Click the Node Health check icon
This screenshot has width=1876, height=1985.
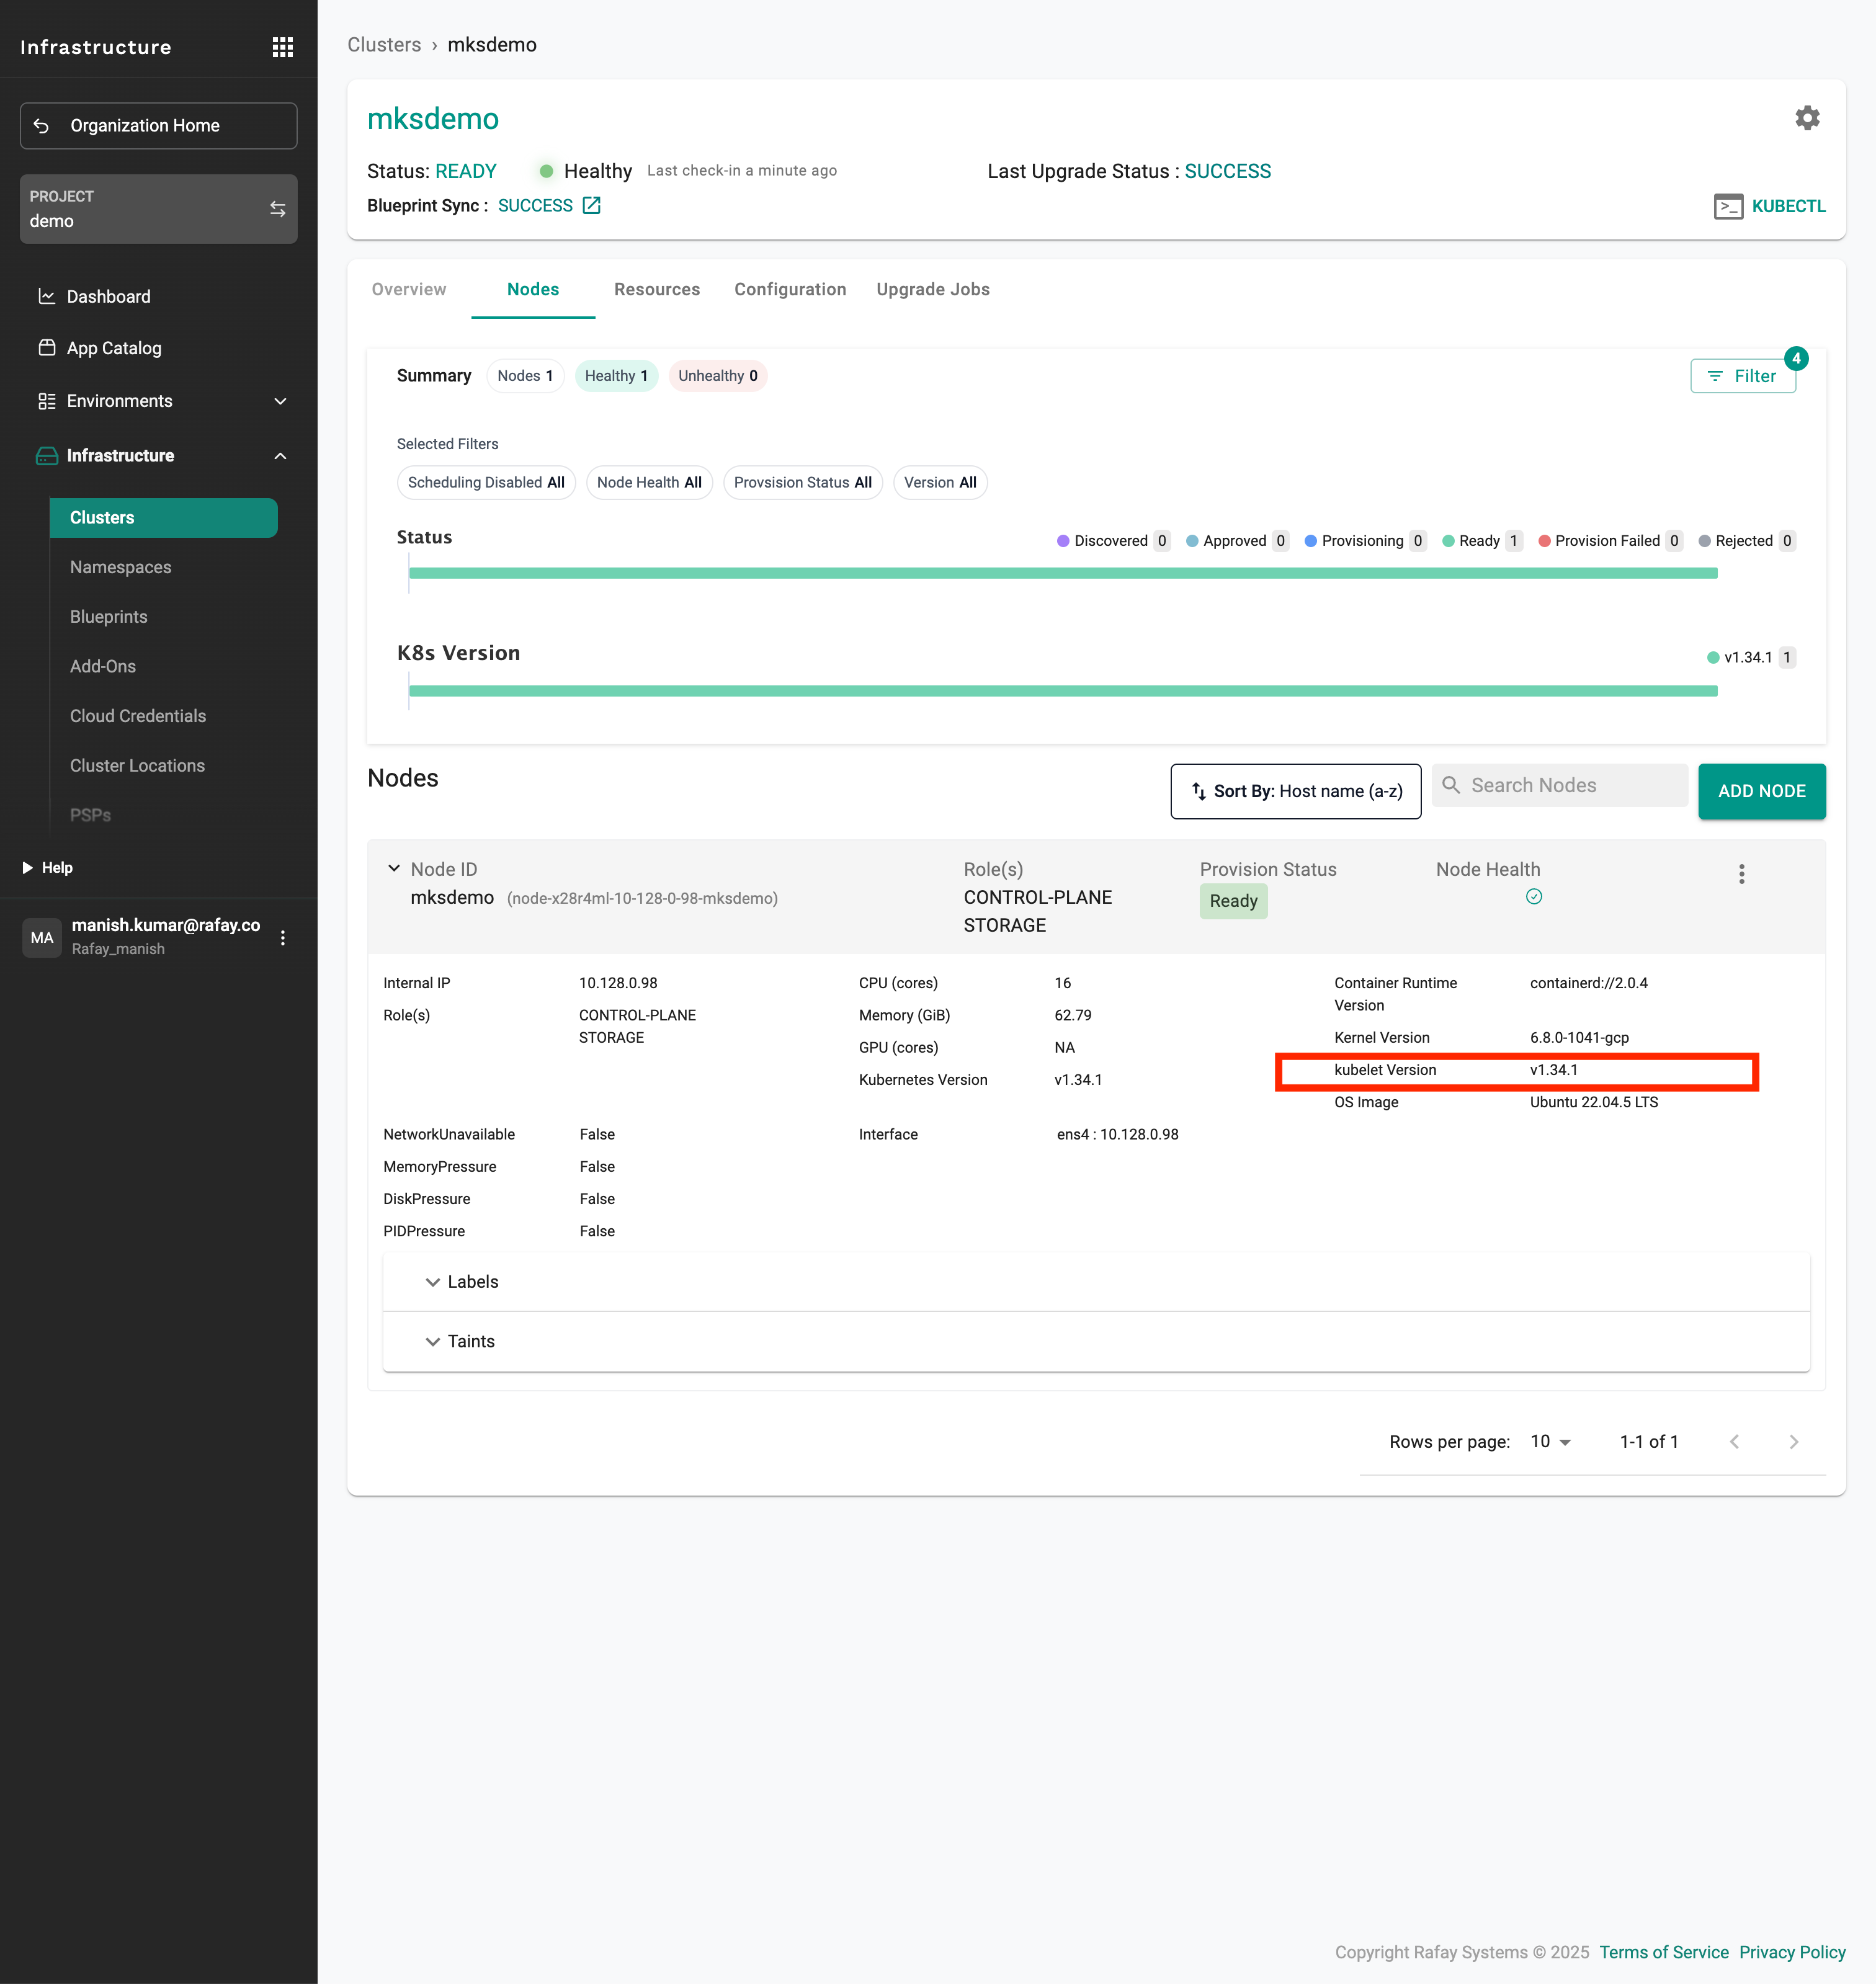pyautogui.click(x=1533, y=897)
